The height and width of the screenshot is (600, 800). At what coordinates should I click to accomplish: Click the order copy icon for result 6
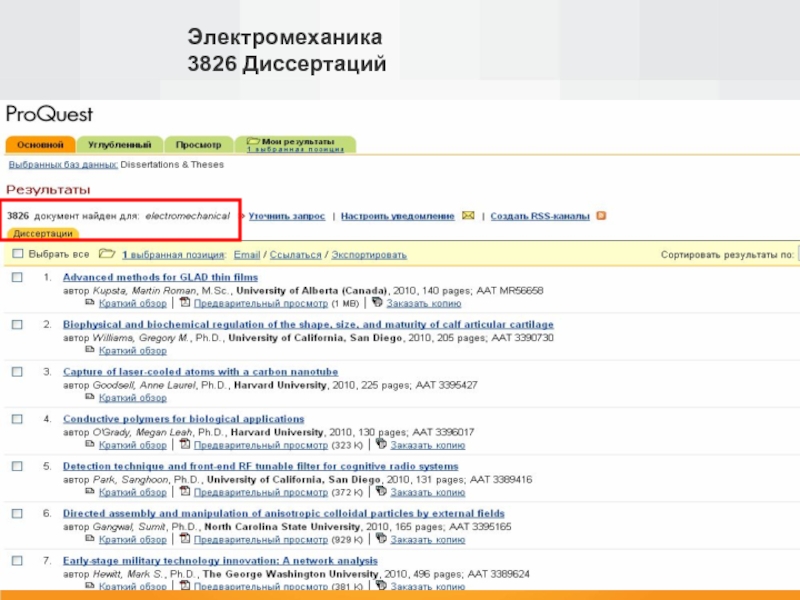coord(380,539)
